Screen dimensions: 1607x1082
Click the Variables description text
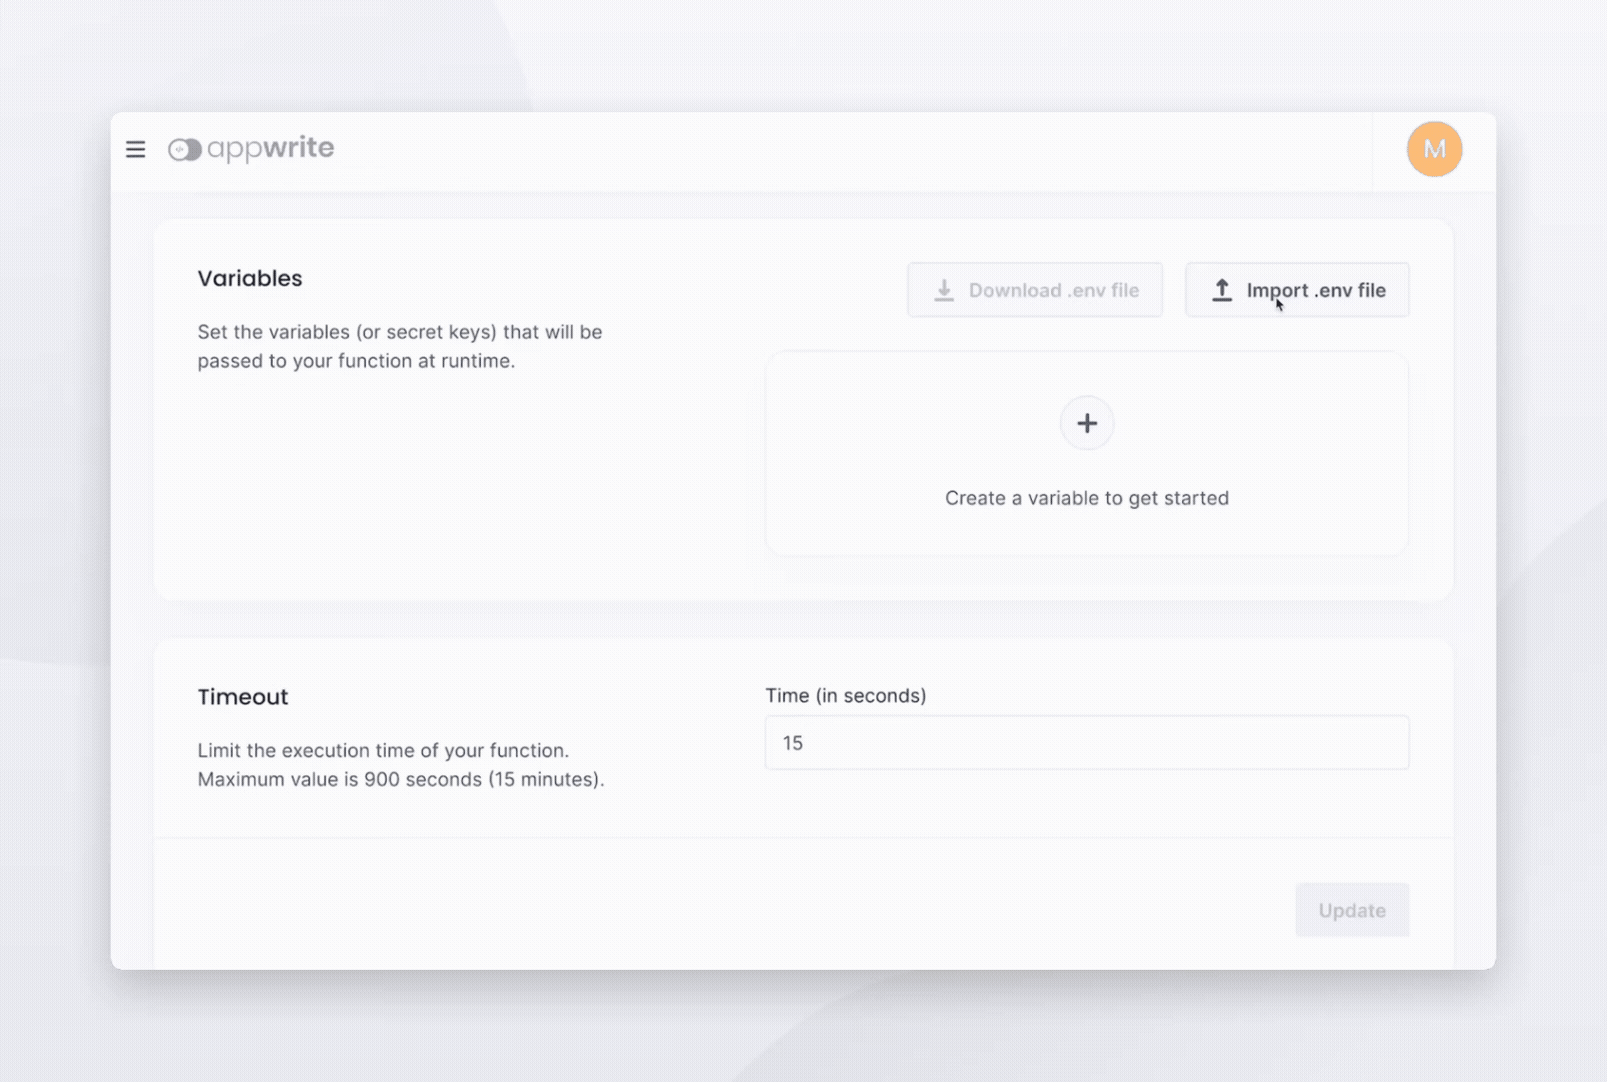(x=399, y=346)
